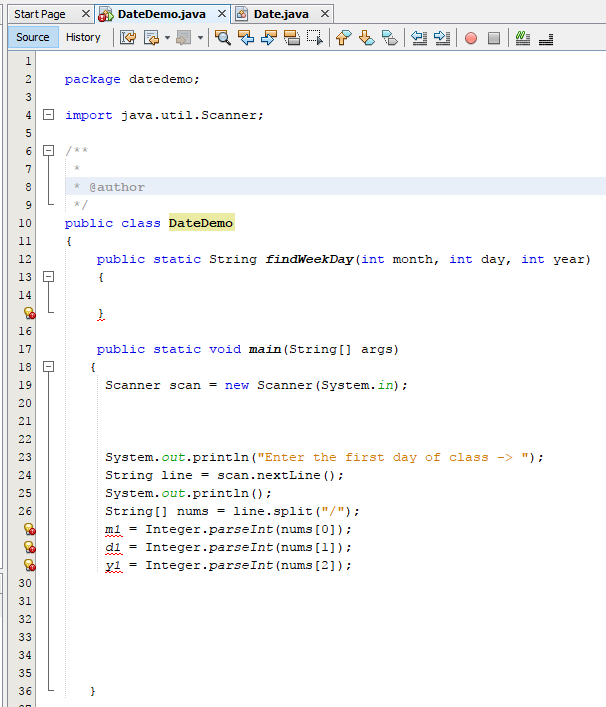606x707 pixels.
Task: Shift the line left using toolbar icon
Action: click(x=419, y=38)
